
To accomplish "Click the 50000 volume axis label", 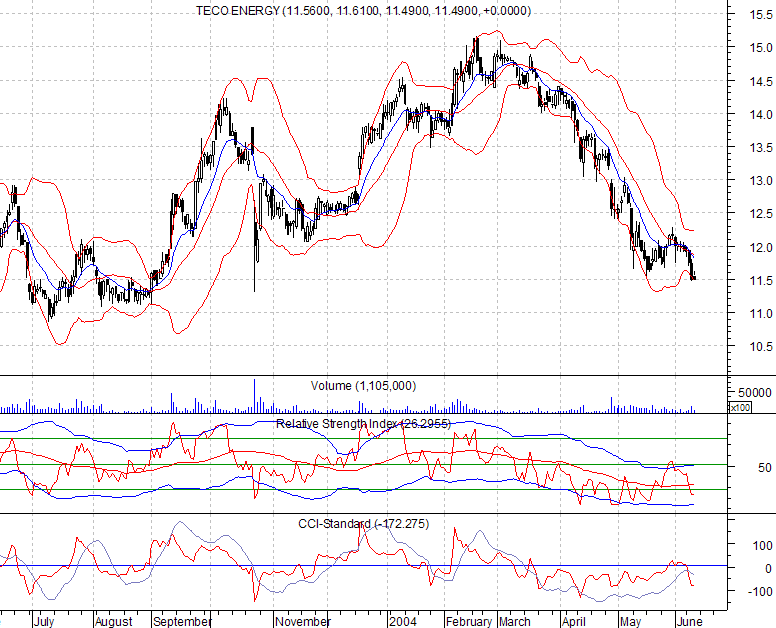I will coord(752,393).
